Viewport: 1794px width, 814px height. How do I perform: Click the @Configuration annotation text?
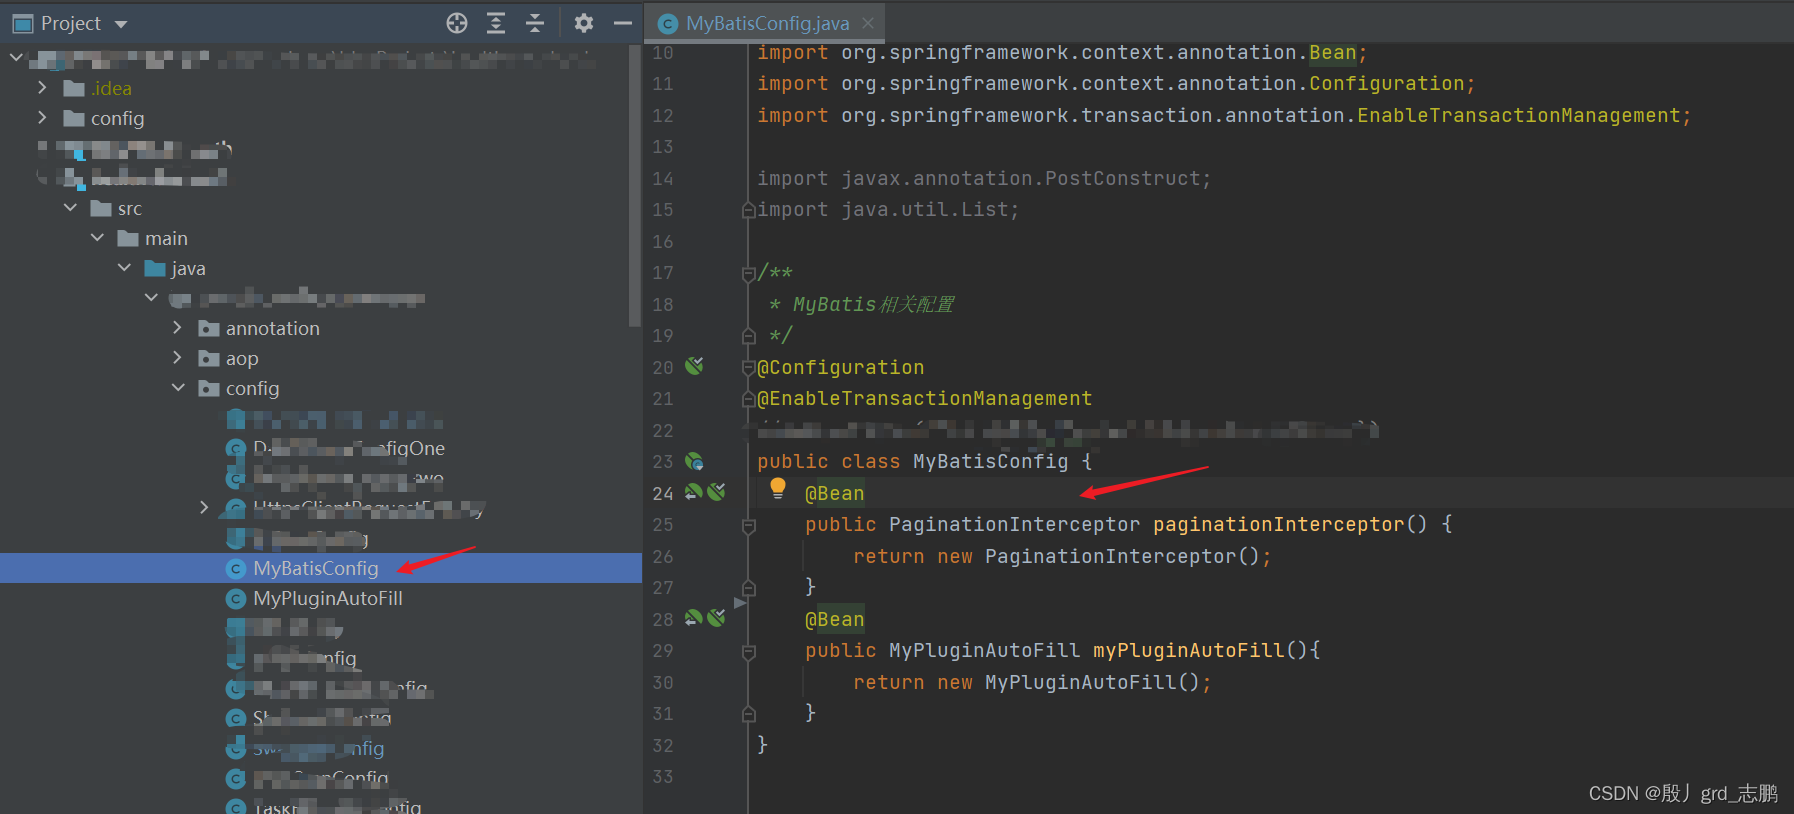tap(840, 367)
